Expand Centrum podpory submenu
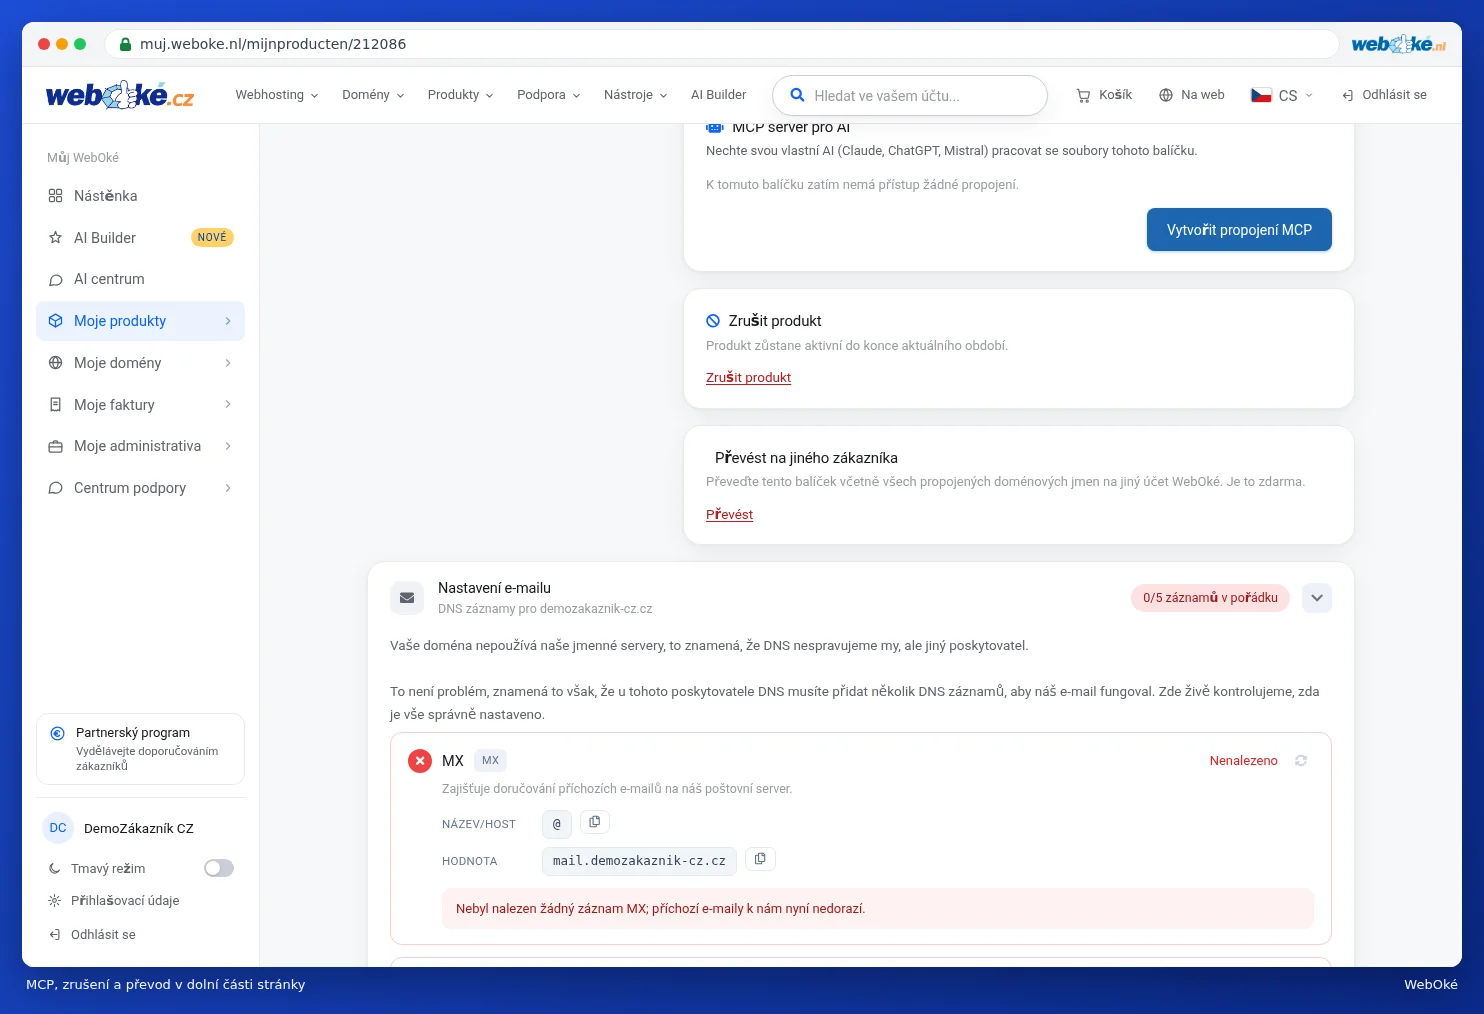 tap(228, 488)
